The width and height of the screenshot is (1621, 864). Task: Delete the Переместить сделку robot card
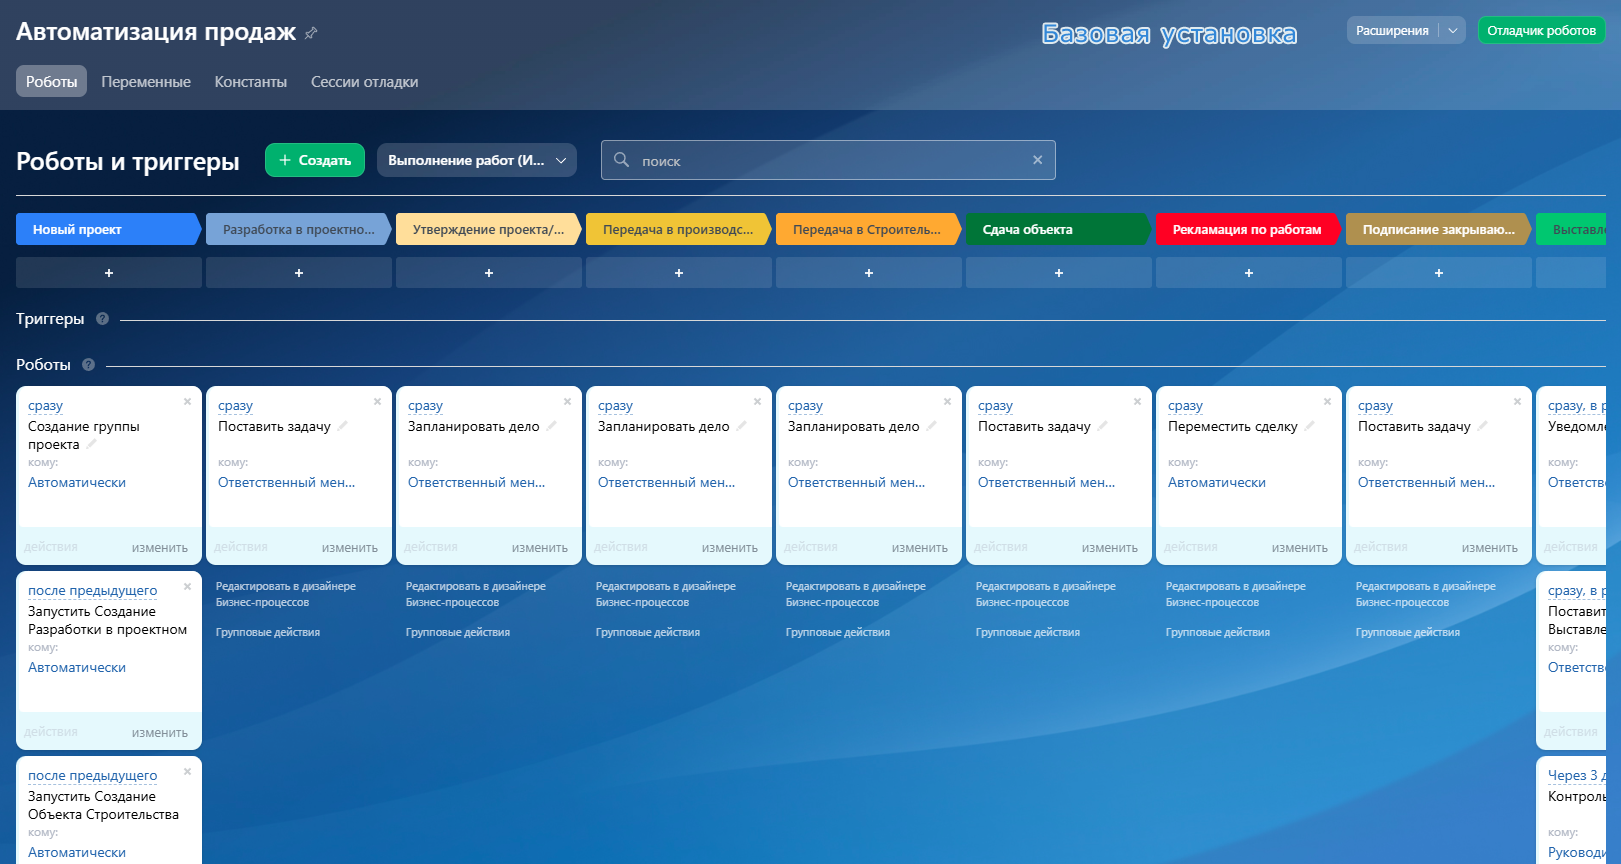1327,402
